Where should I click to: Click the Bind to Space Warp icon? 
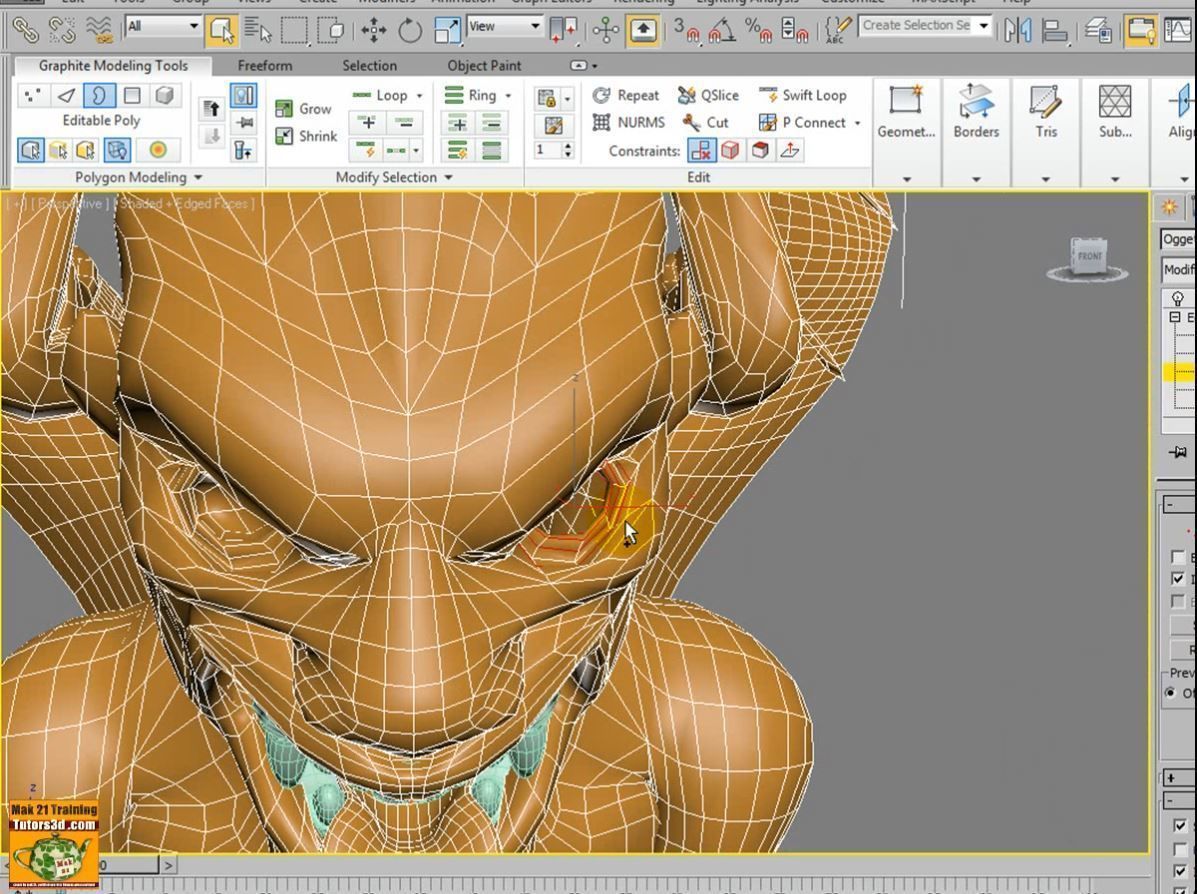point(99,31)
